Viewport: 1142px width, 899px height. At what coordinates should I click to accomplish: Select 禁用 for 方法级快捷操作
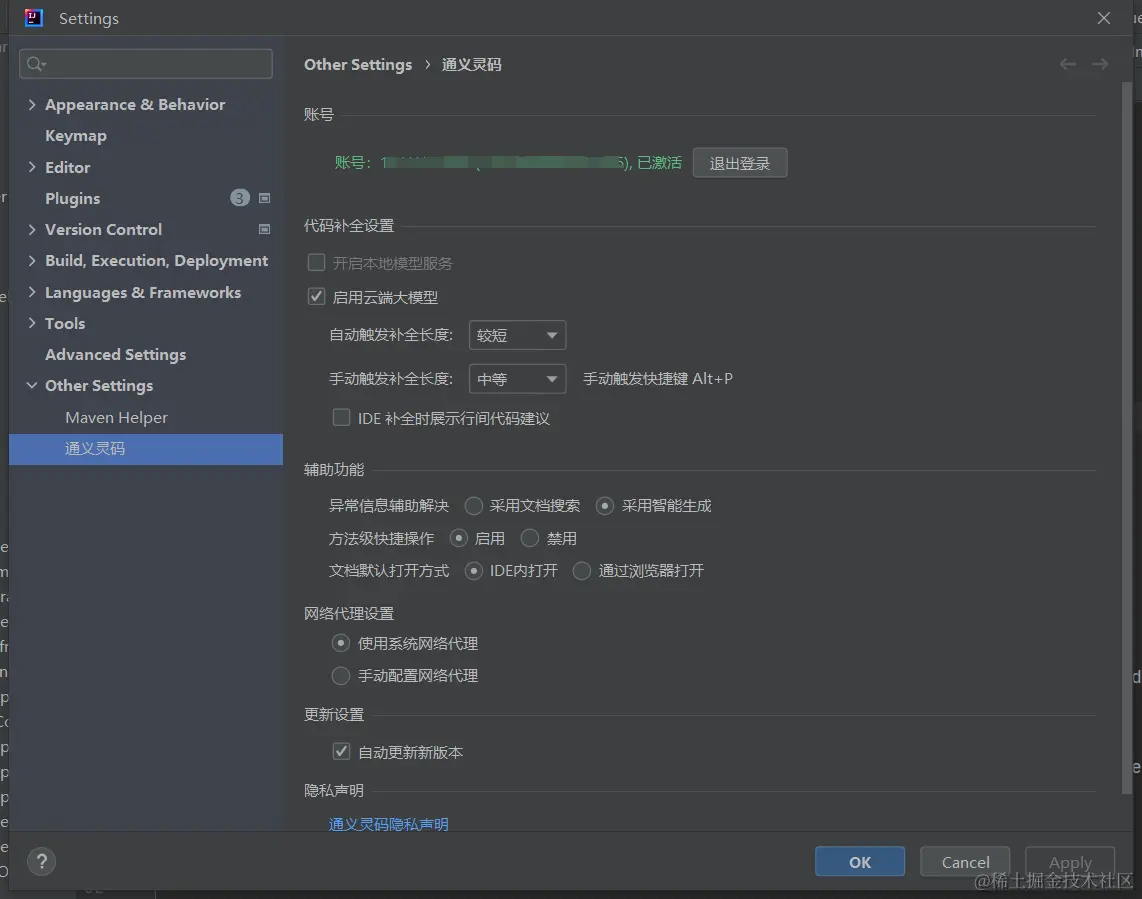pos(529,538)
